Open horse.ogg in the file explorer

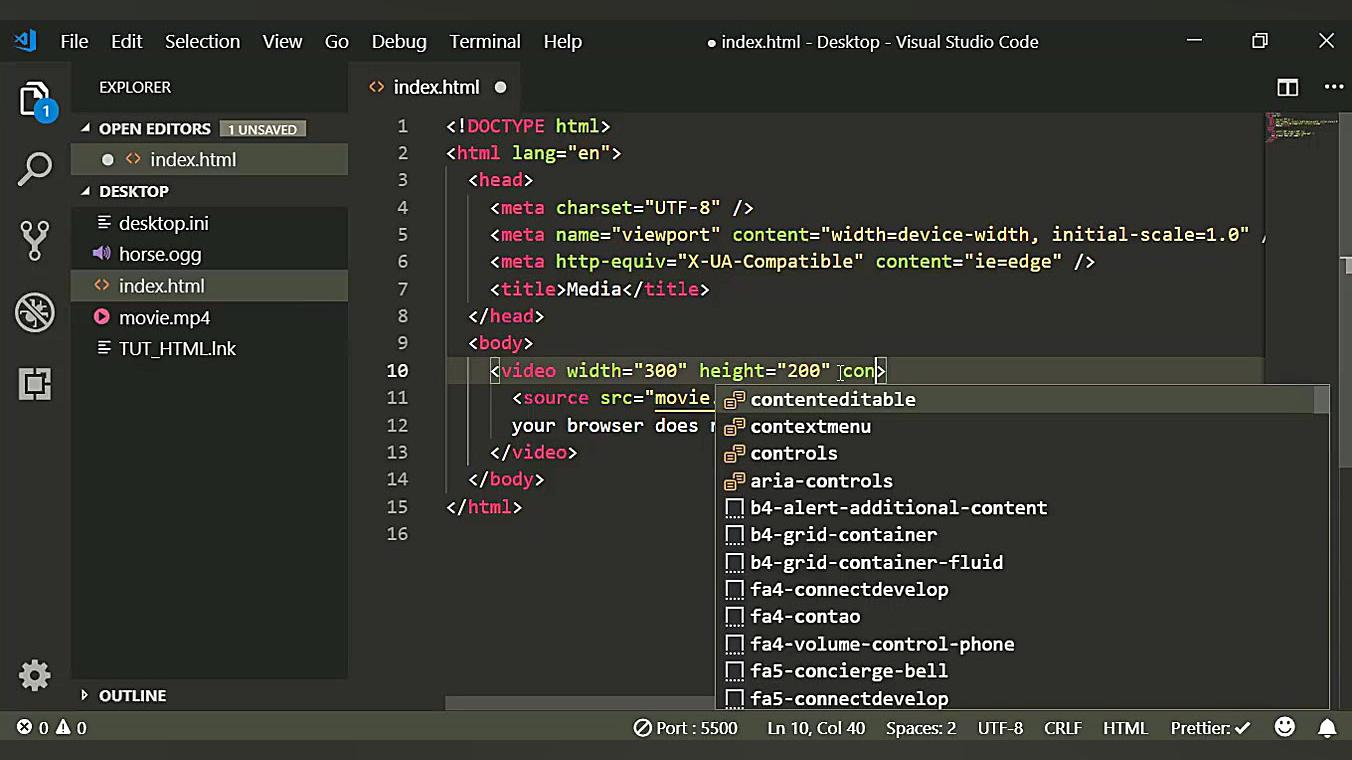click(210, 254)
